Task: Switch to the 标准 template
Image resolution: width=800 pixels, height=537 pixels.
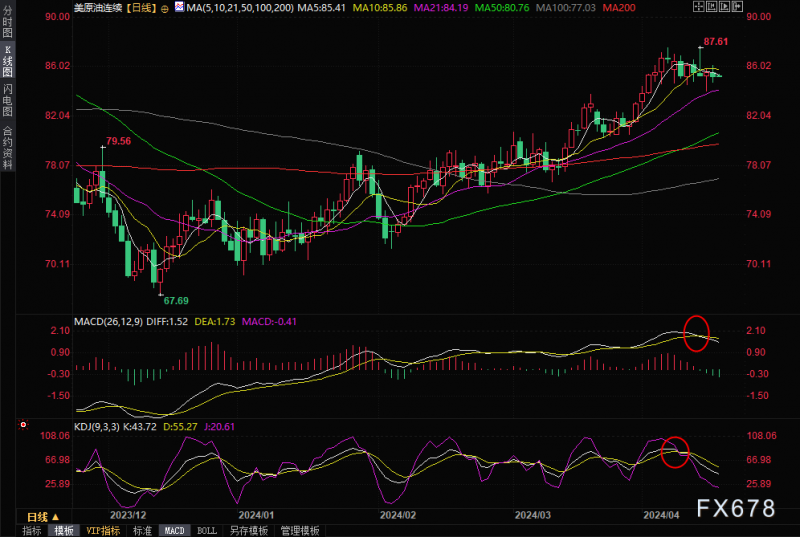Action: [142, 531]
